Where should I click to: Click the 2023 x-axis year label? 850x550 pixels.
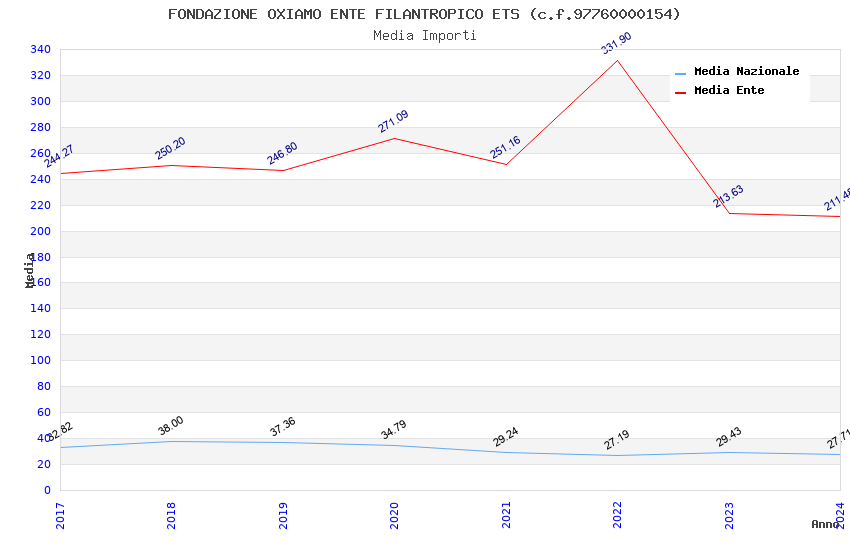pyautogui.click(x=729, y=515)
